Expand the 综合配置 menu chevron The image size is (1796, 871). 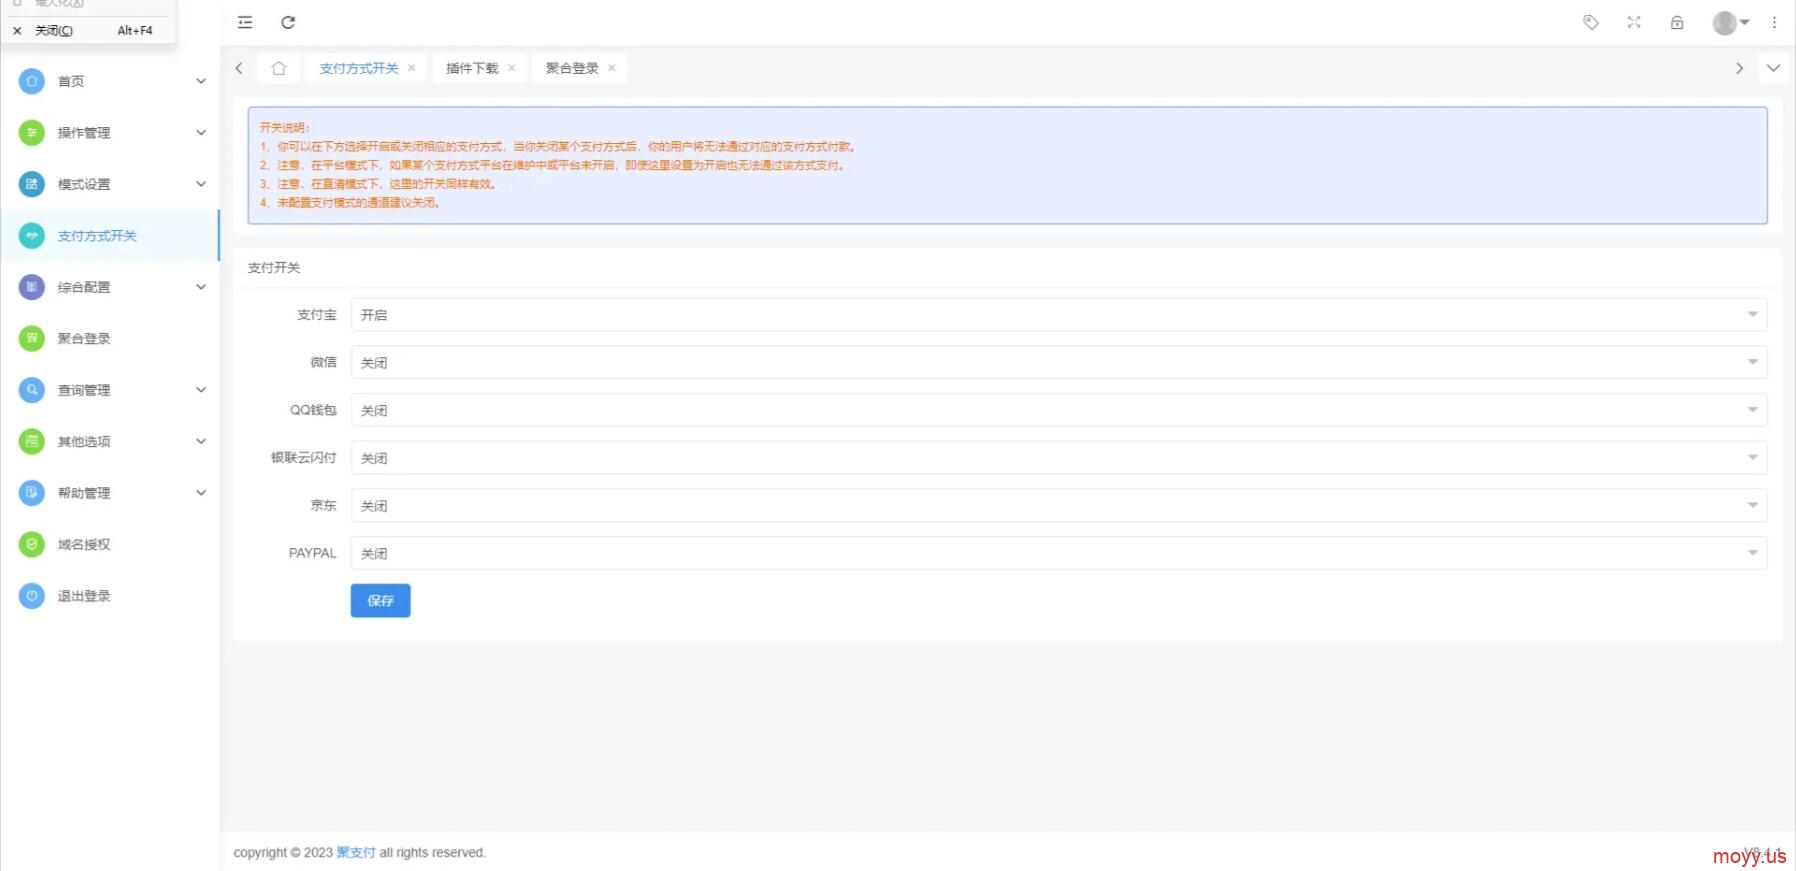coord(201,287)
